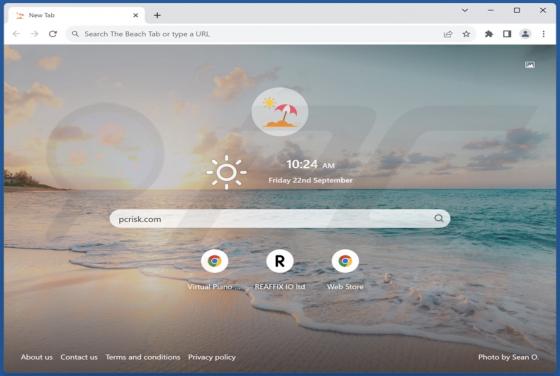Viewport: 560px width, 376px height.
Task: Expand the tab search chevron
Action: (465, 10)
